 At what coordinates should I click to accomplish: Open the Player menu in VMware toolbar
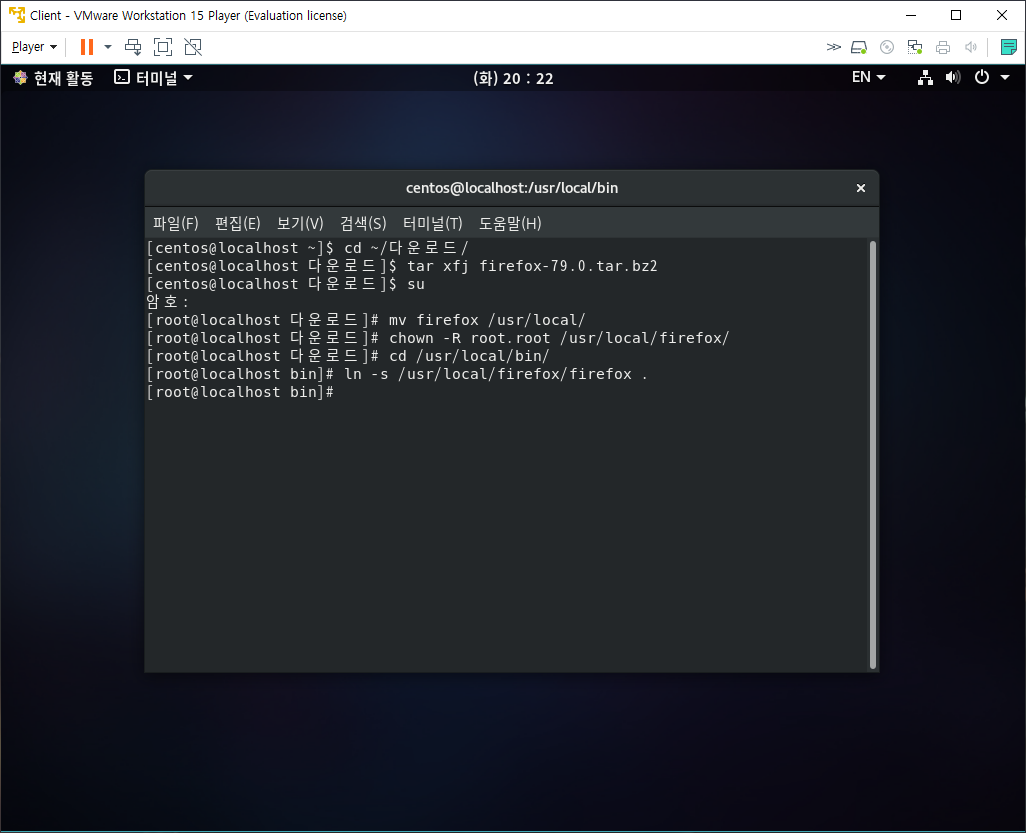point(34,47)
